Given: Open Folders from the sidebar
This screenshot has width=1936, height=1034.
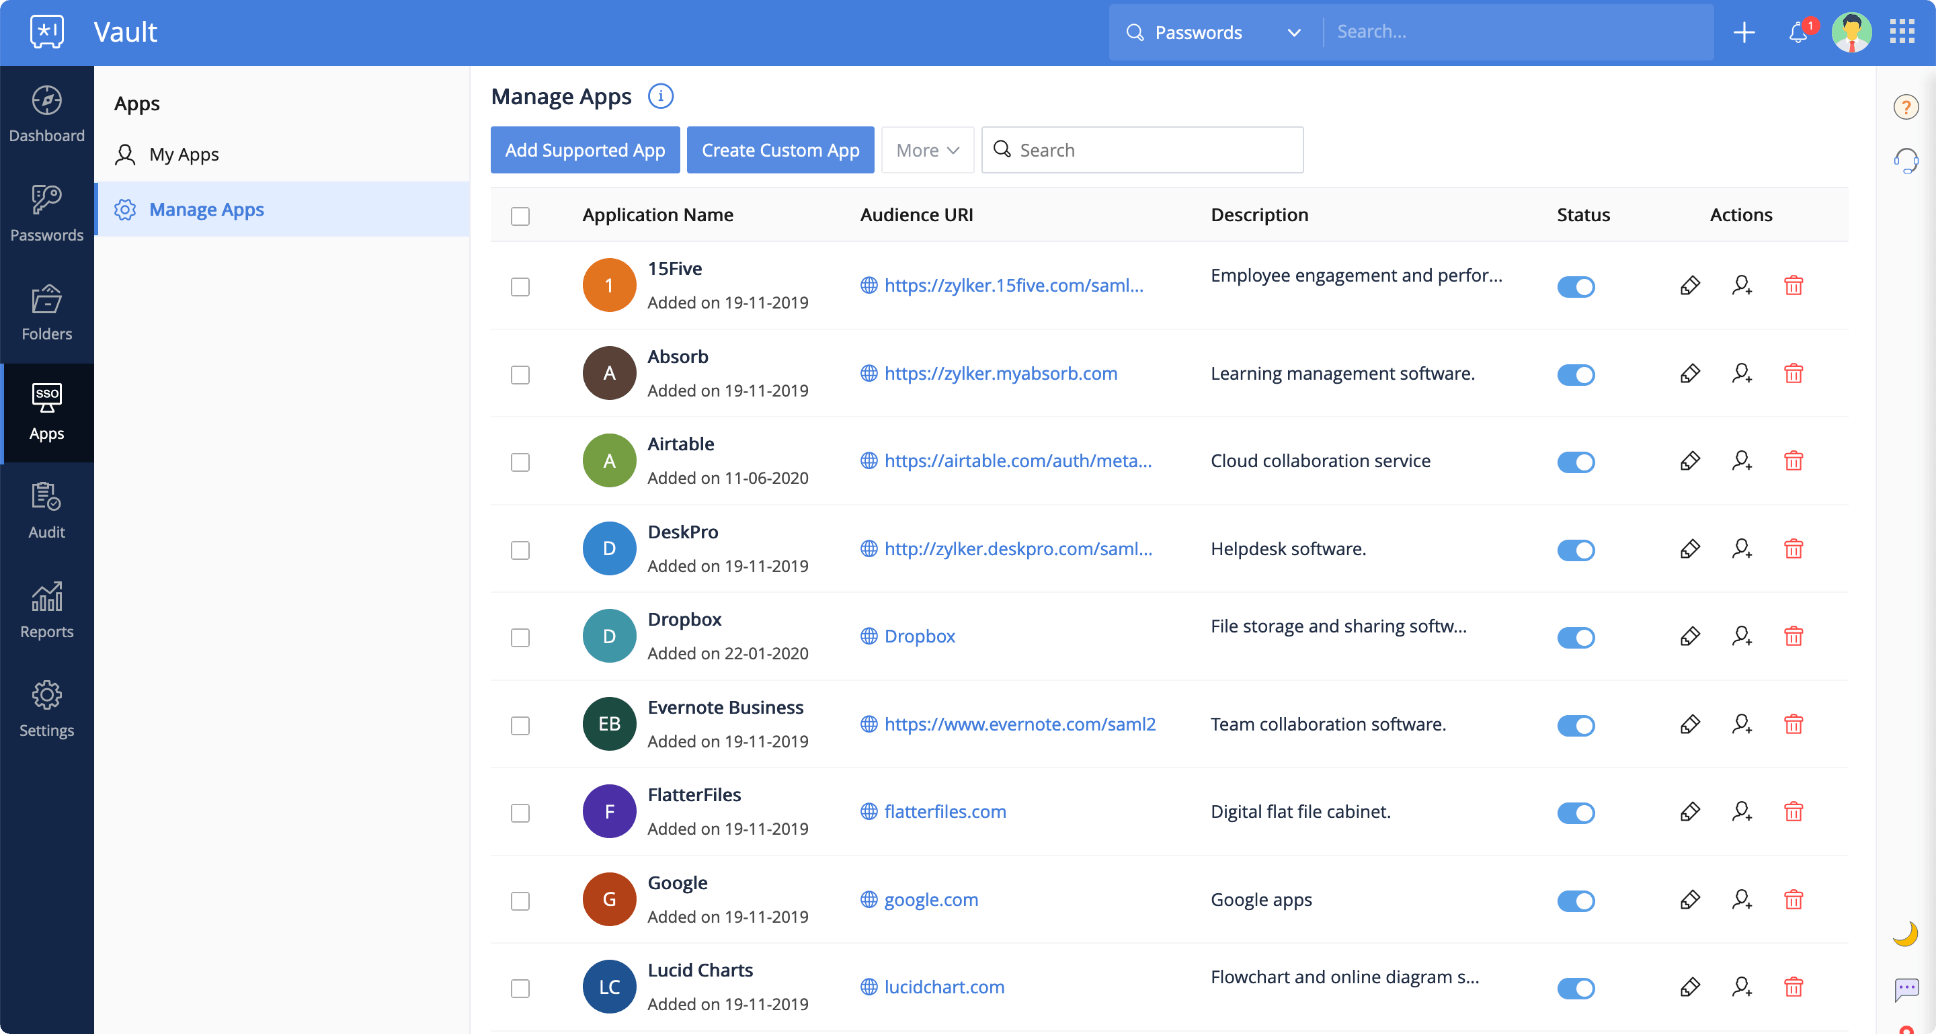Looking at the screenshot, I should tap(47, 313).
